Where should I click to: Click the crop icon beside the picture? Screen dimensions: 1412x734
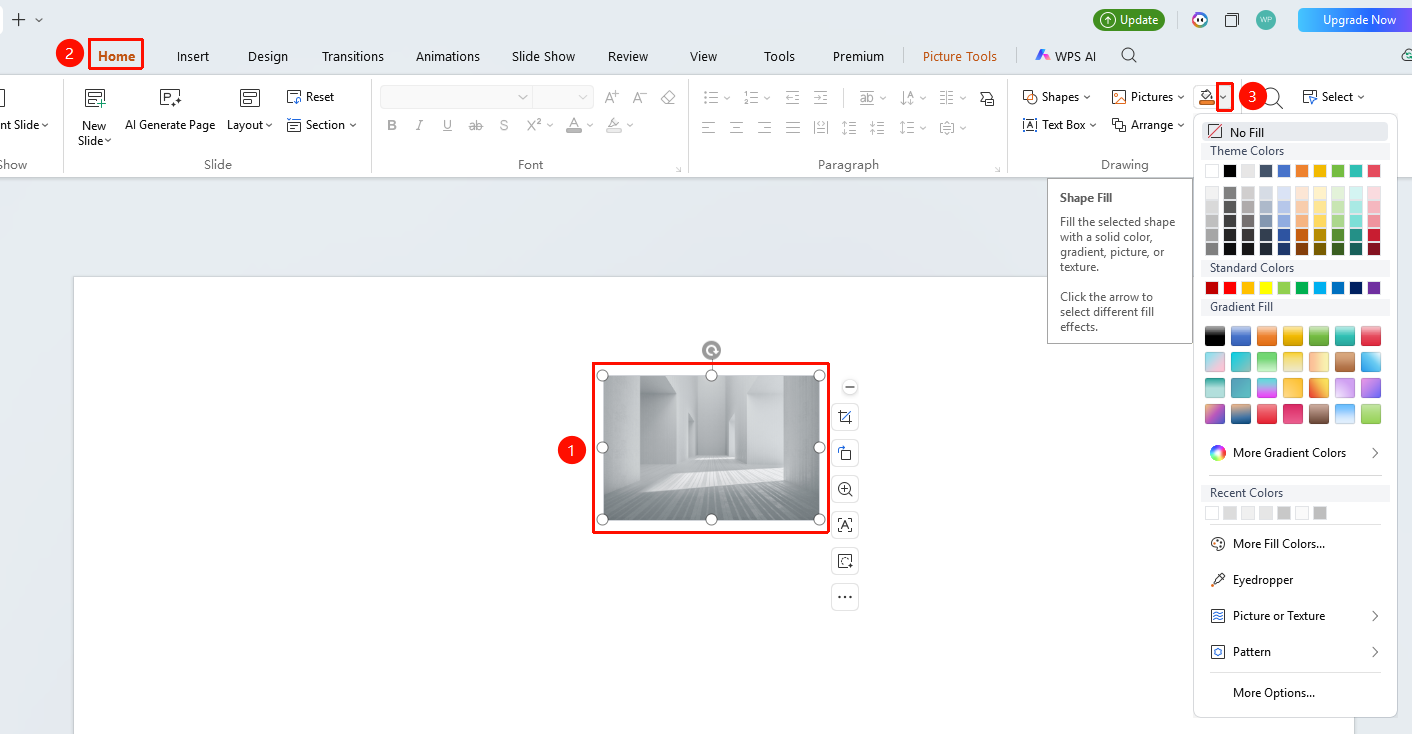pos(845,417)
